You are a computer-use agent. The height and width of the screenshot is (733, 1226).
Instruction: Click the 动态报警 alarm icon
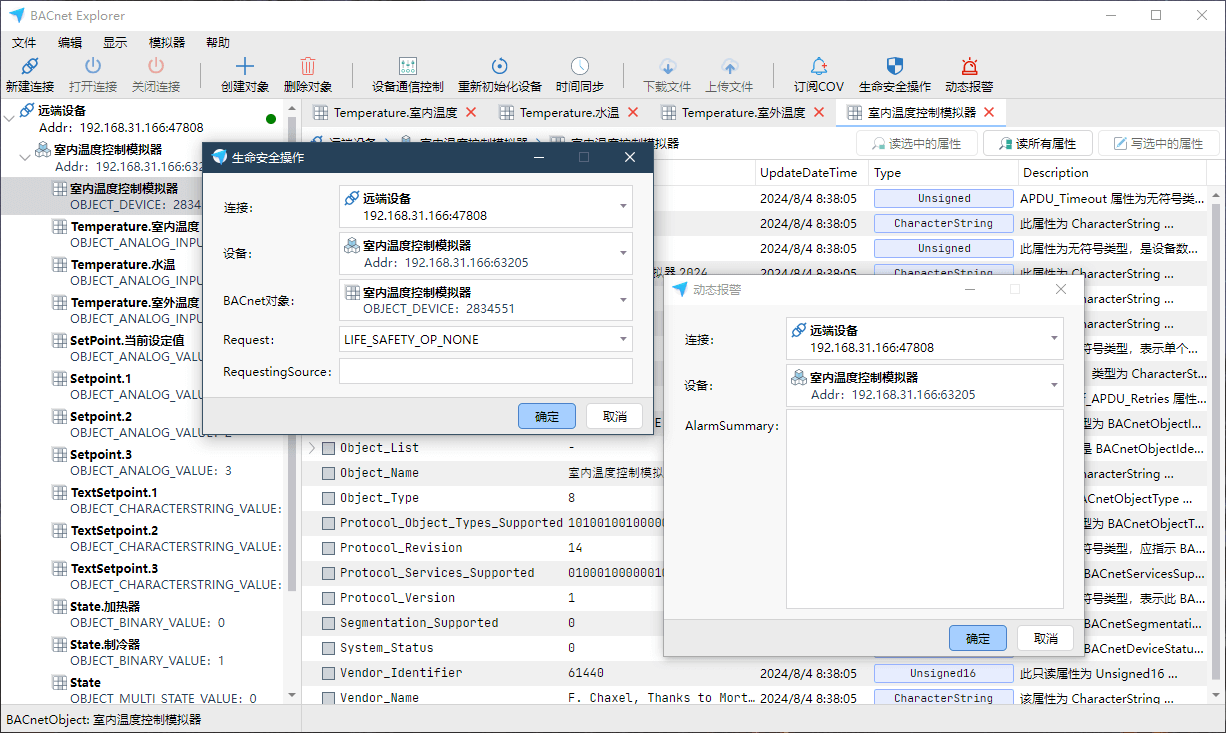coord(968,68)
